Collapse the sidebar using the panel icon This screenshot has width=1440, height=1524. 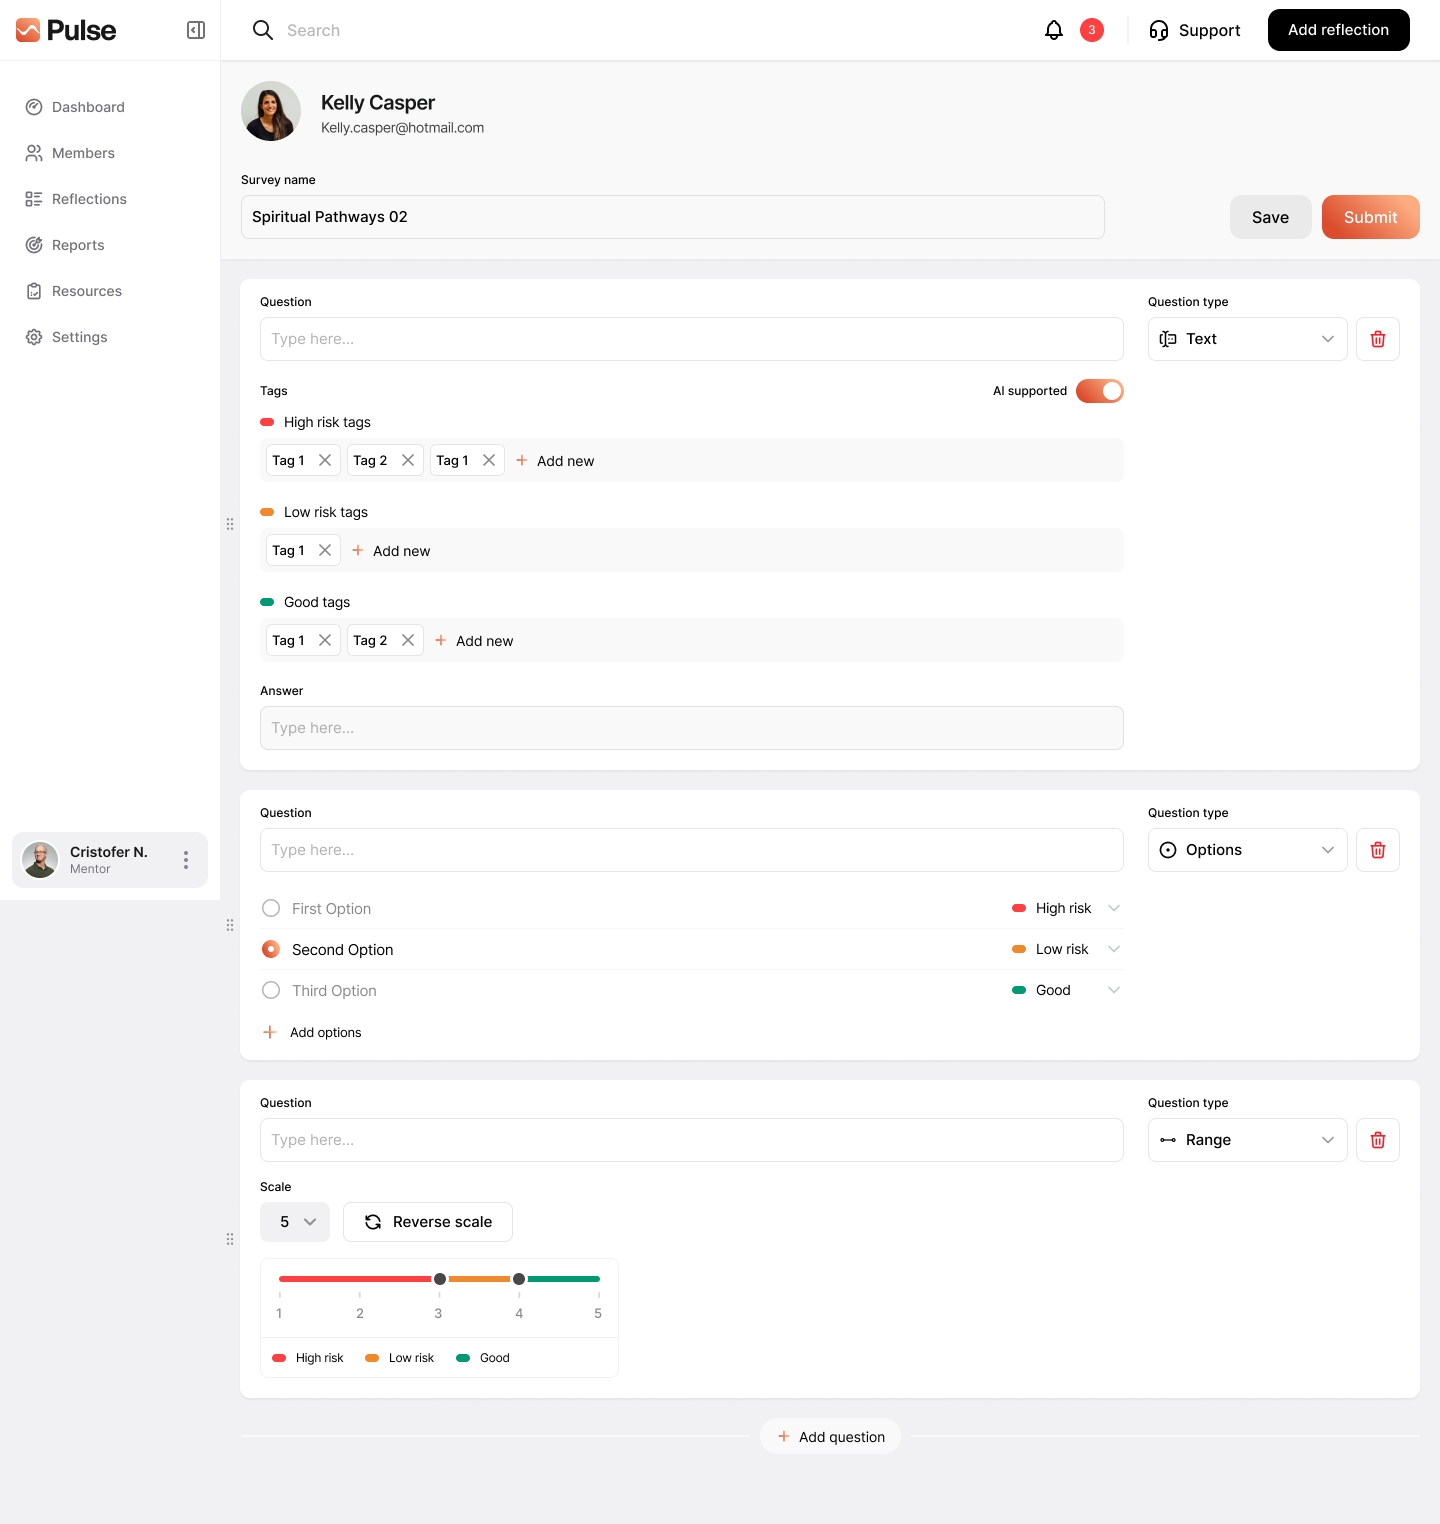coord(195,30)
